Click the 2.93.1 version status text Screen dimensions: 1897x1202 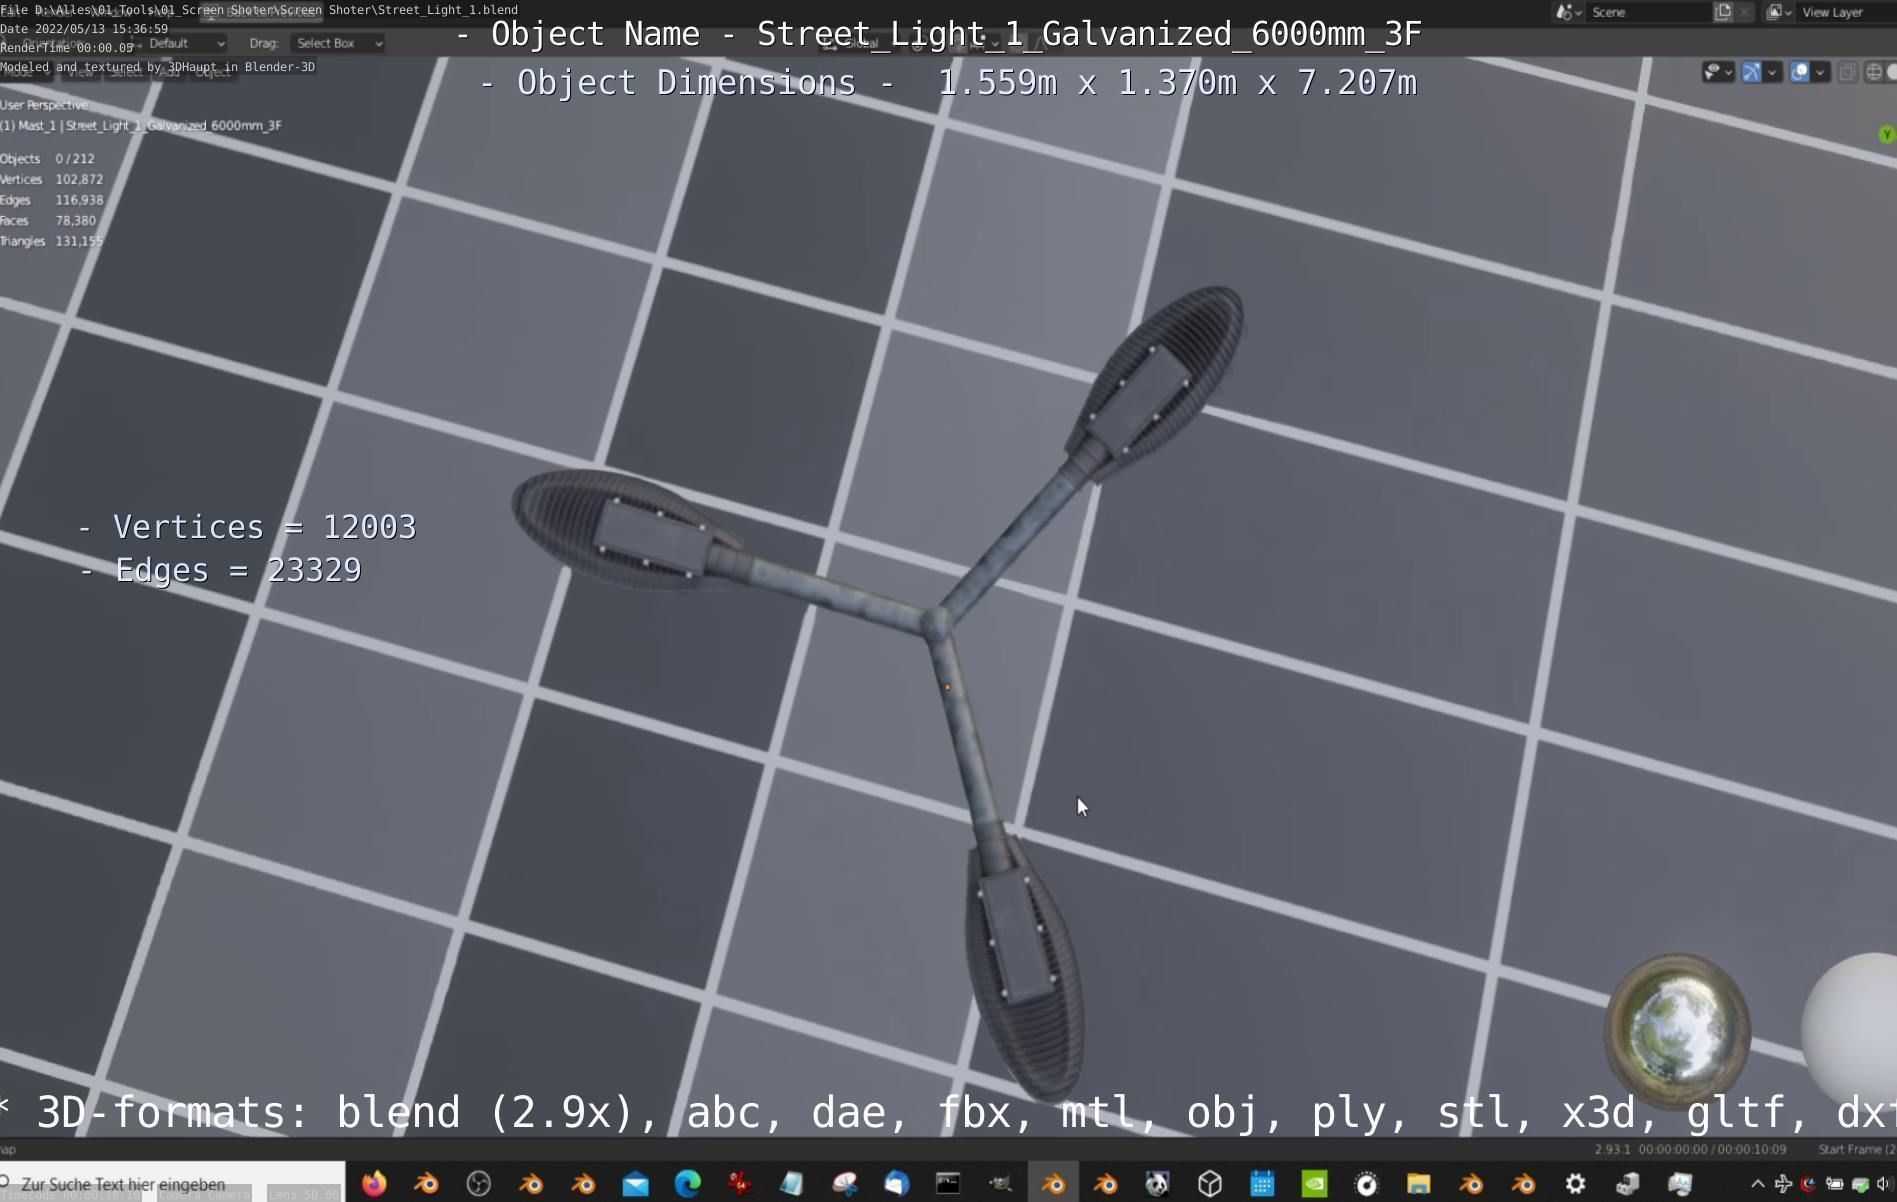[x=1612, y=1150]
